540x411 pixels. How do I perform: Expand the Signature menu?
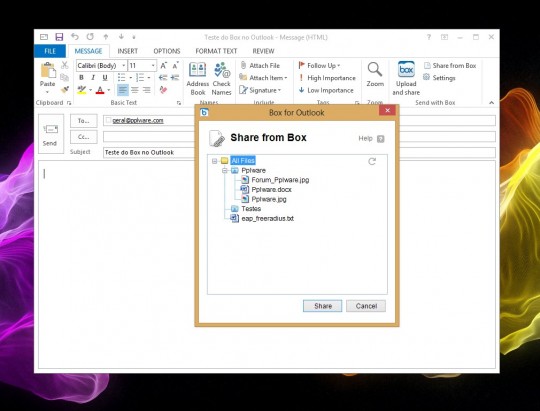[260, 90]
